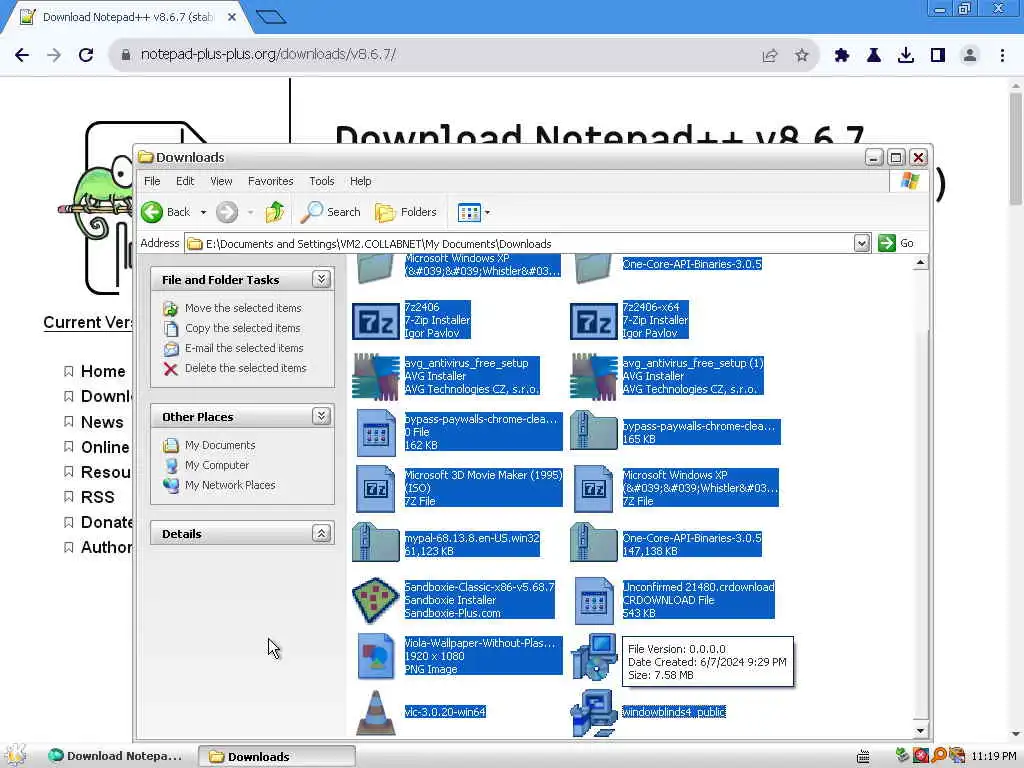The image size is (1024, 768).
Task: Open Chrome extensions puzzle icon
Action: 841,56
